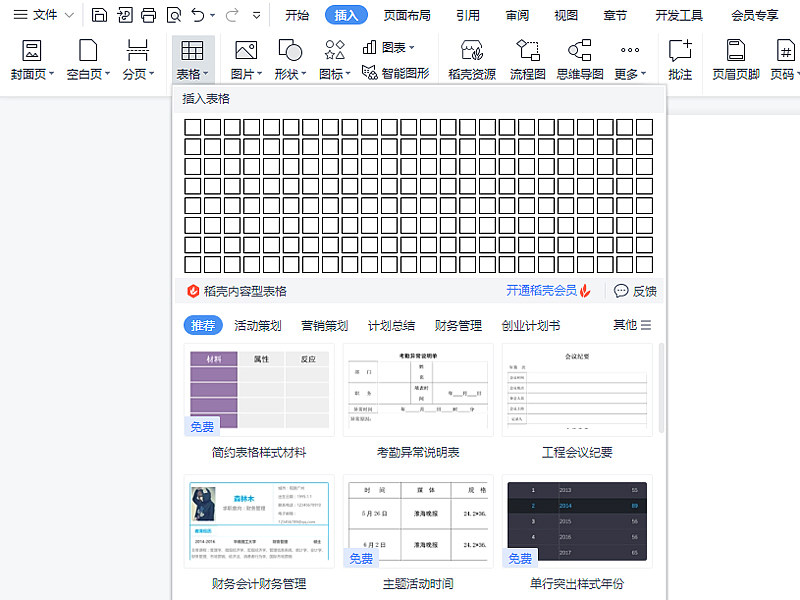
Task: Select the 创业计划书 template category
Action: pyautogui.click(x=531, y=325)
